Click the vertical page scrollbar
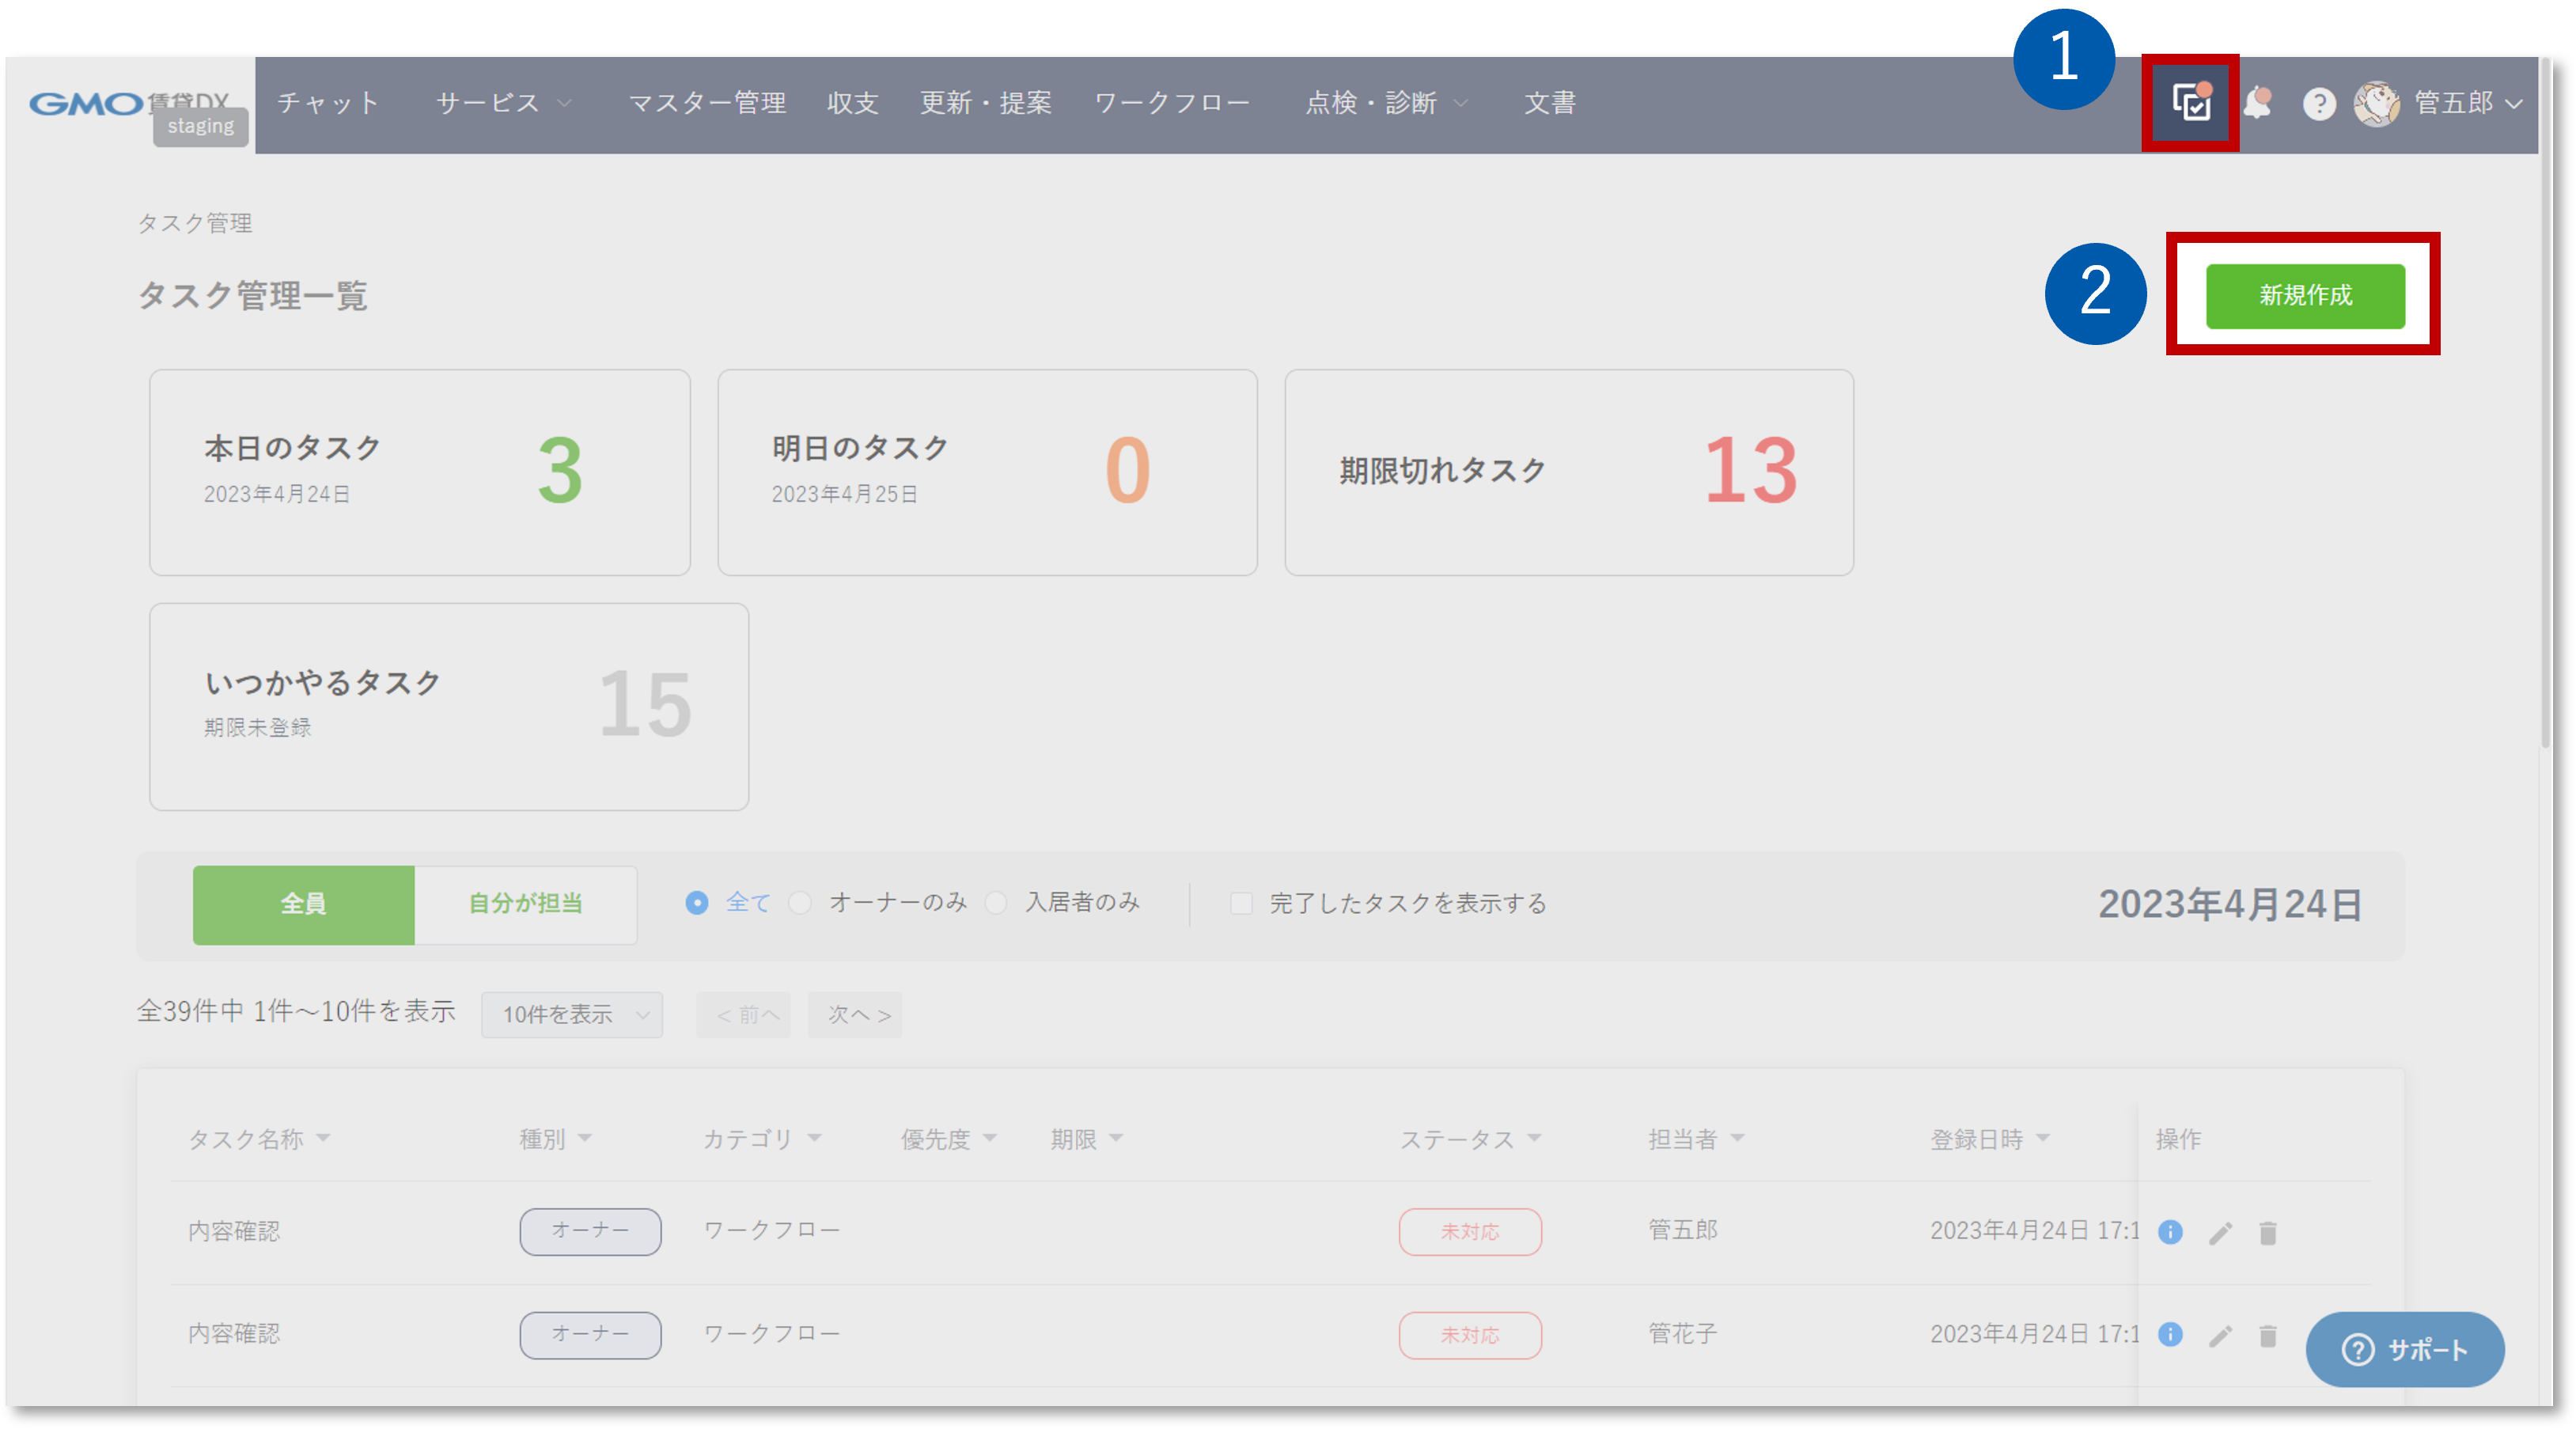 coord(2545,400)
